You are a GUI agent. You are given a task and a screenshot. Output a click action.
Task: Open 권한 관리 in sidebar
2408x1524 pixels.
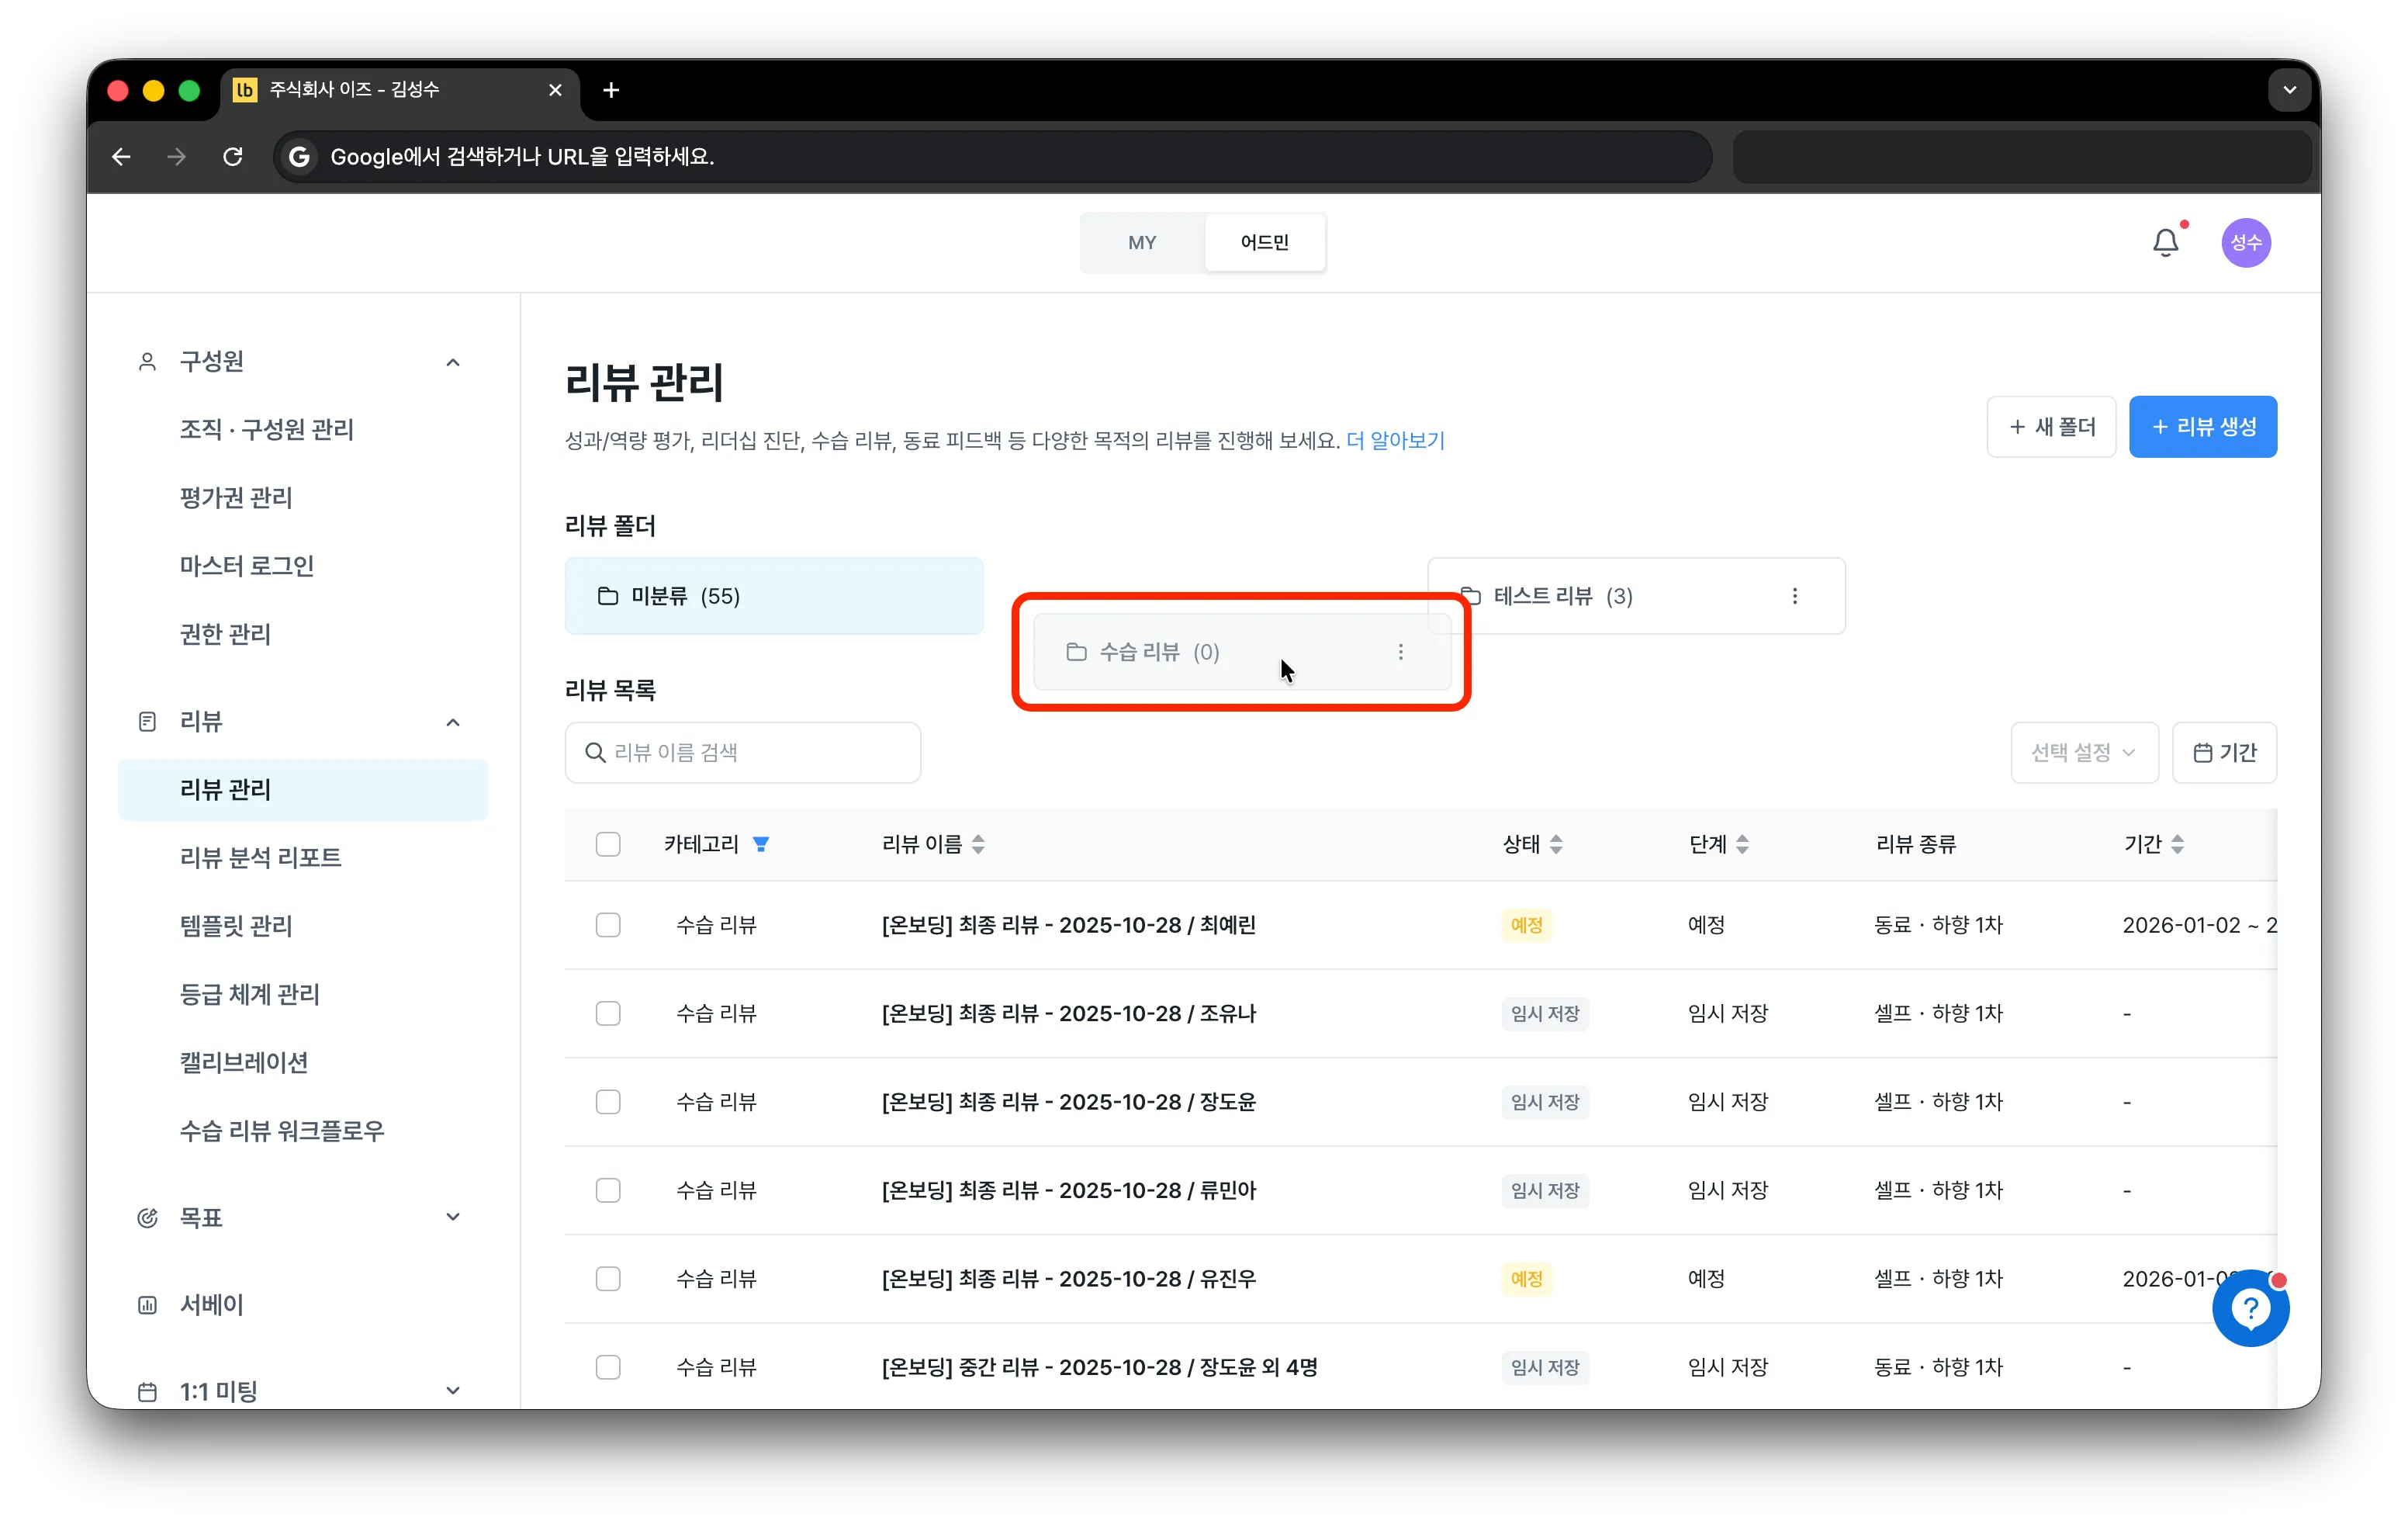[x=225, y=634]
